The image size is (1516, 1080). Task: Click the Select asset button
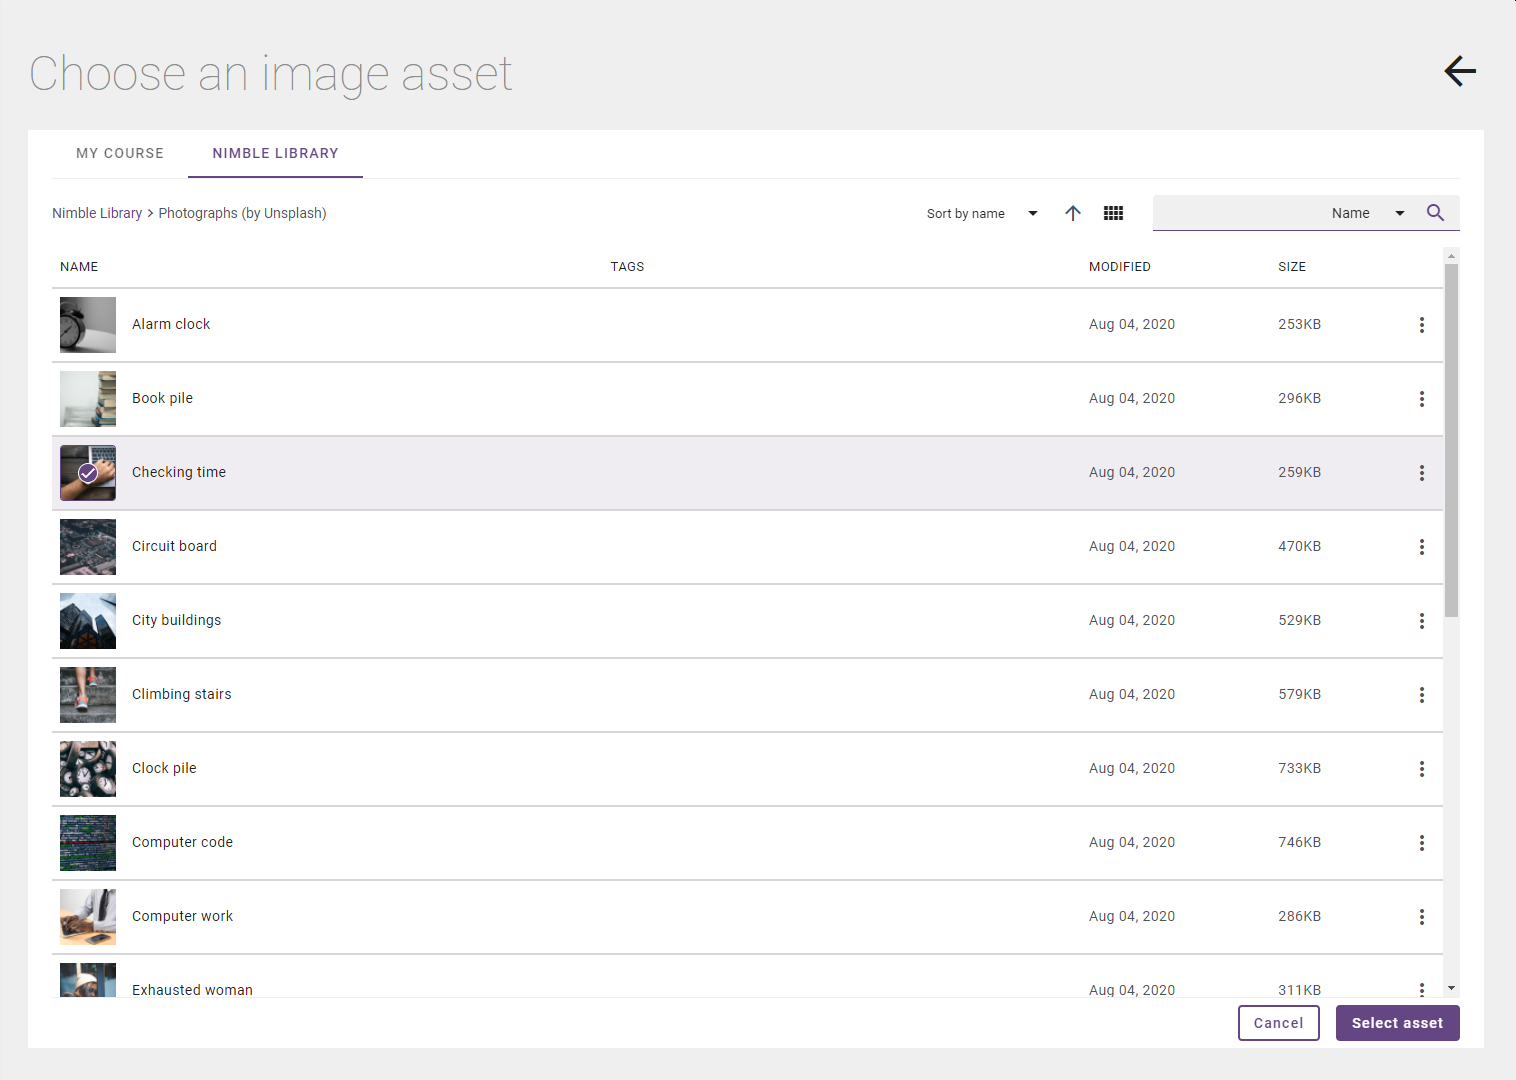1397,1023
